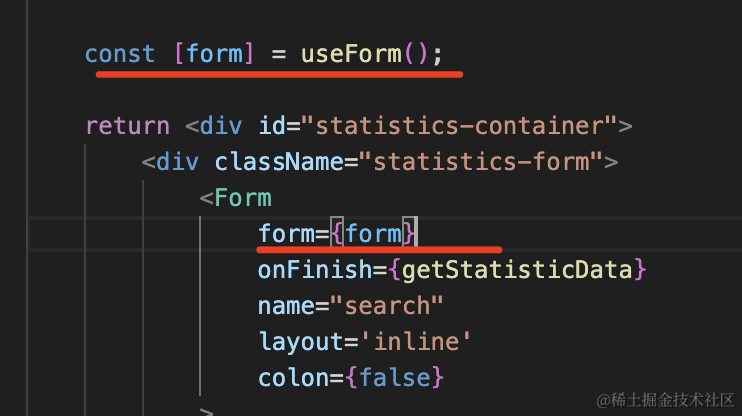Click the Form component tag
Viewport: 742px width, 416px height.
pos(243,198)
